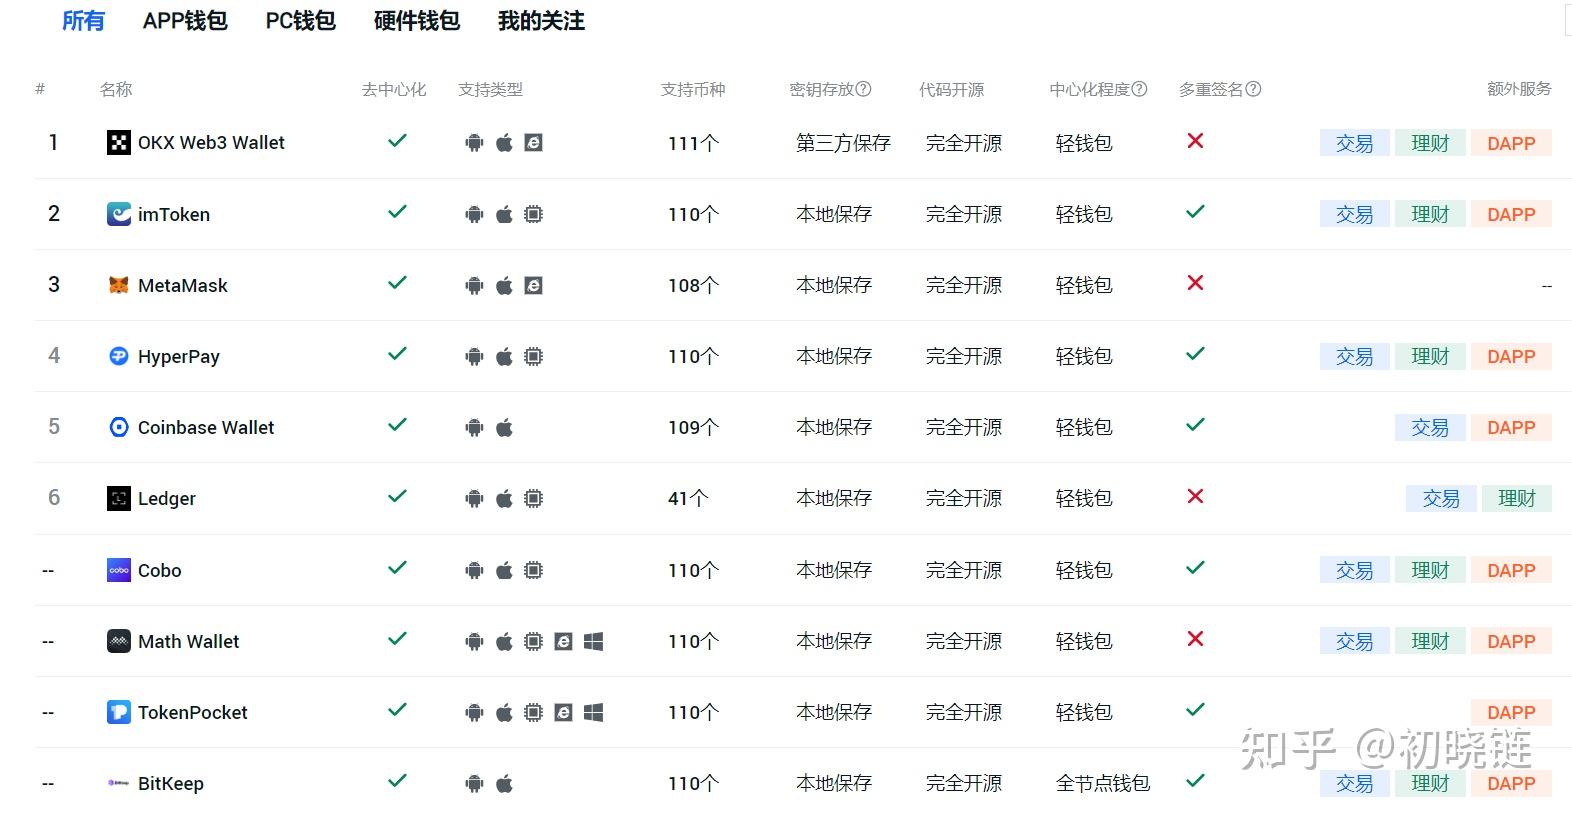1572x813 pixels.
Task: Click the 中心化程度 help question icon
Action: pos(1139,89)
